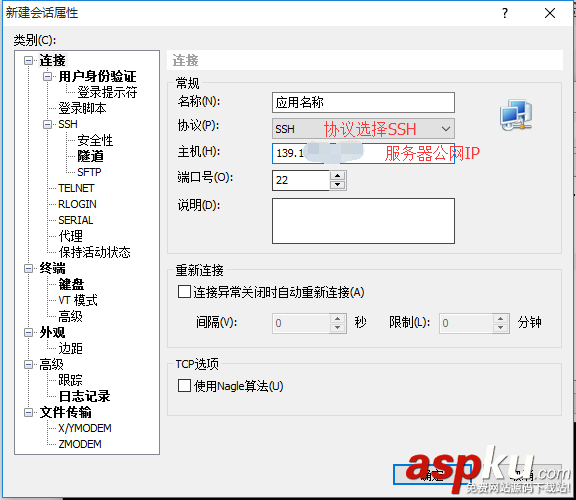
Task: Close the new session properties dialog
Action: [550, 13]
